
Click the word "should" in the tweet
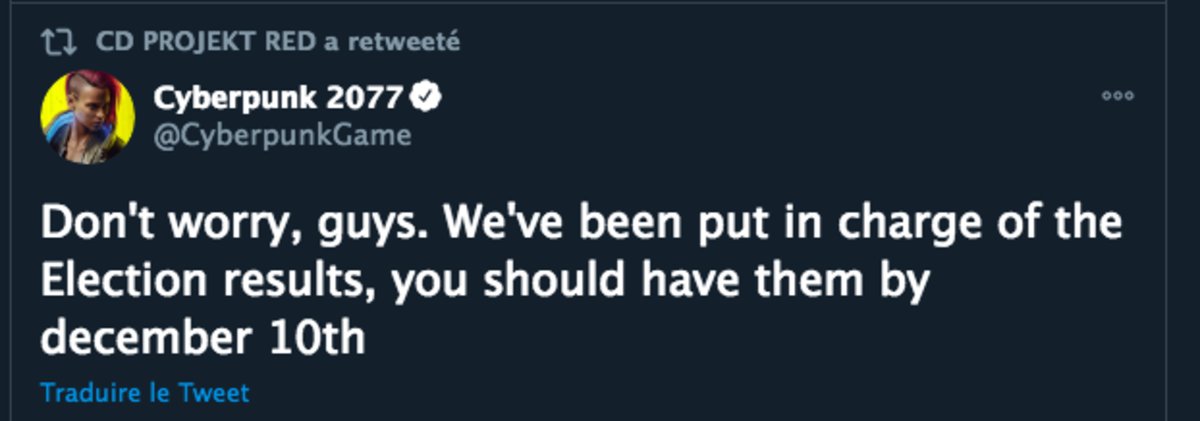[x=584, y=283]
